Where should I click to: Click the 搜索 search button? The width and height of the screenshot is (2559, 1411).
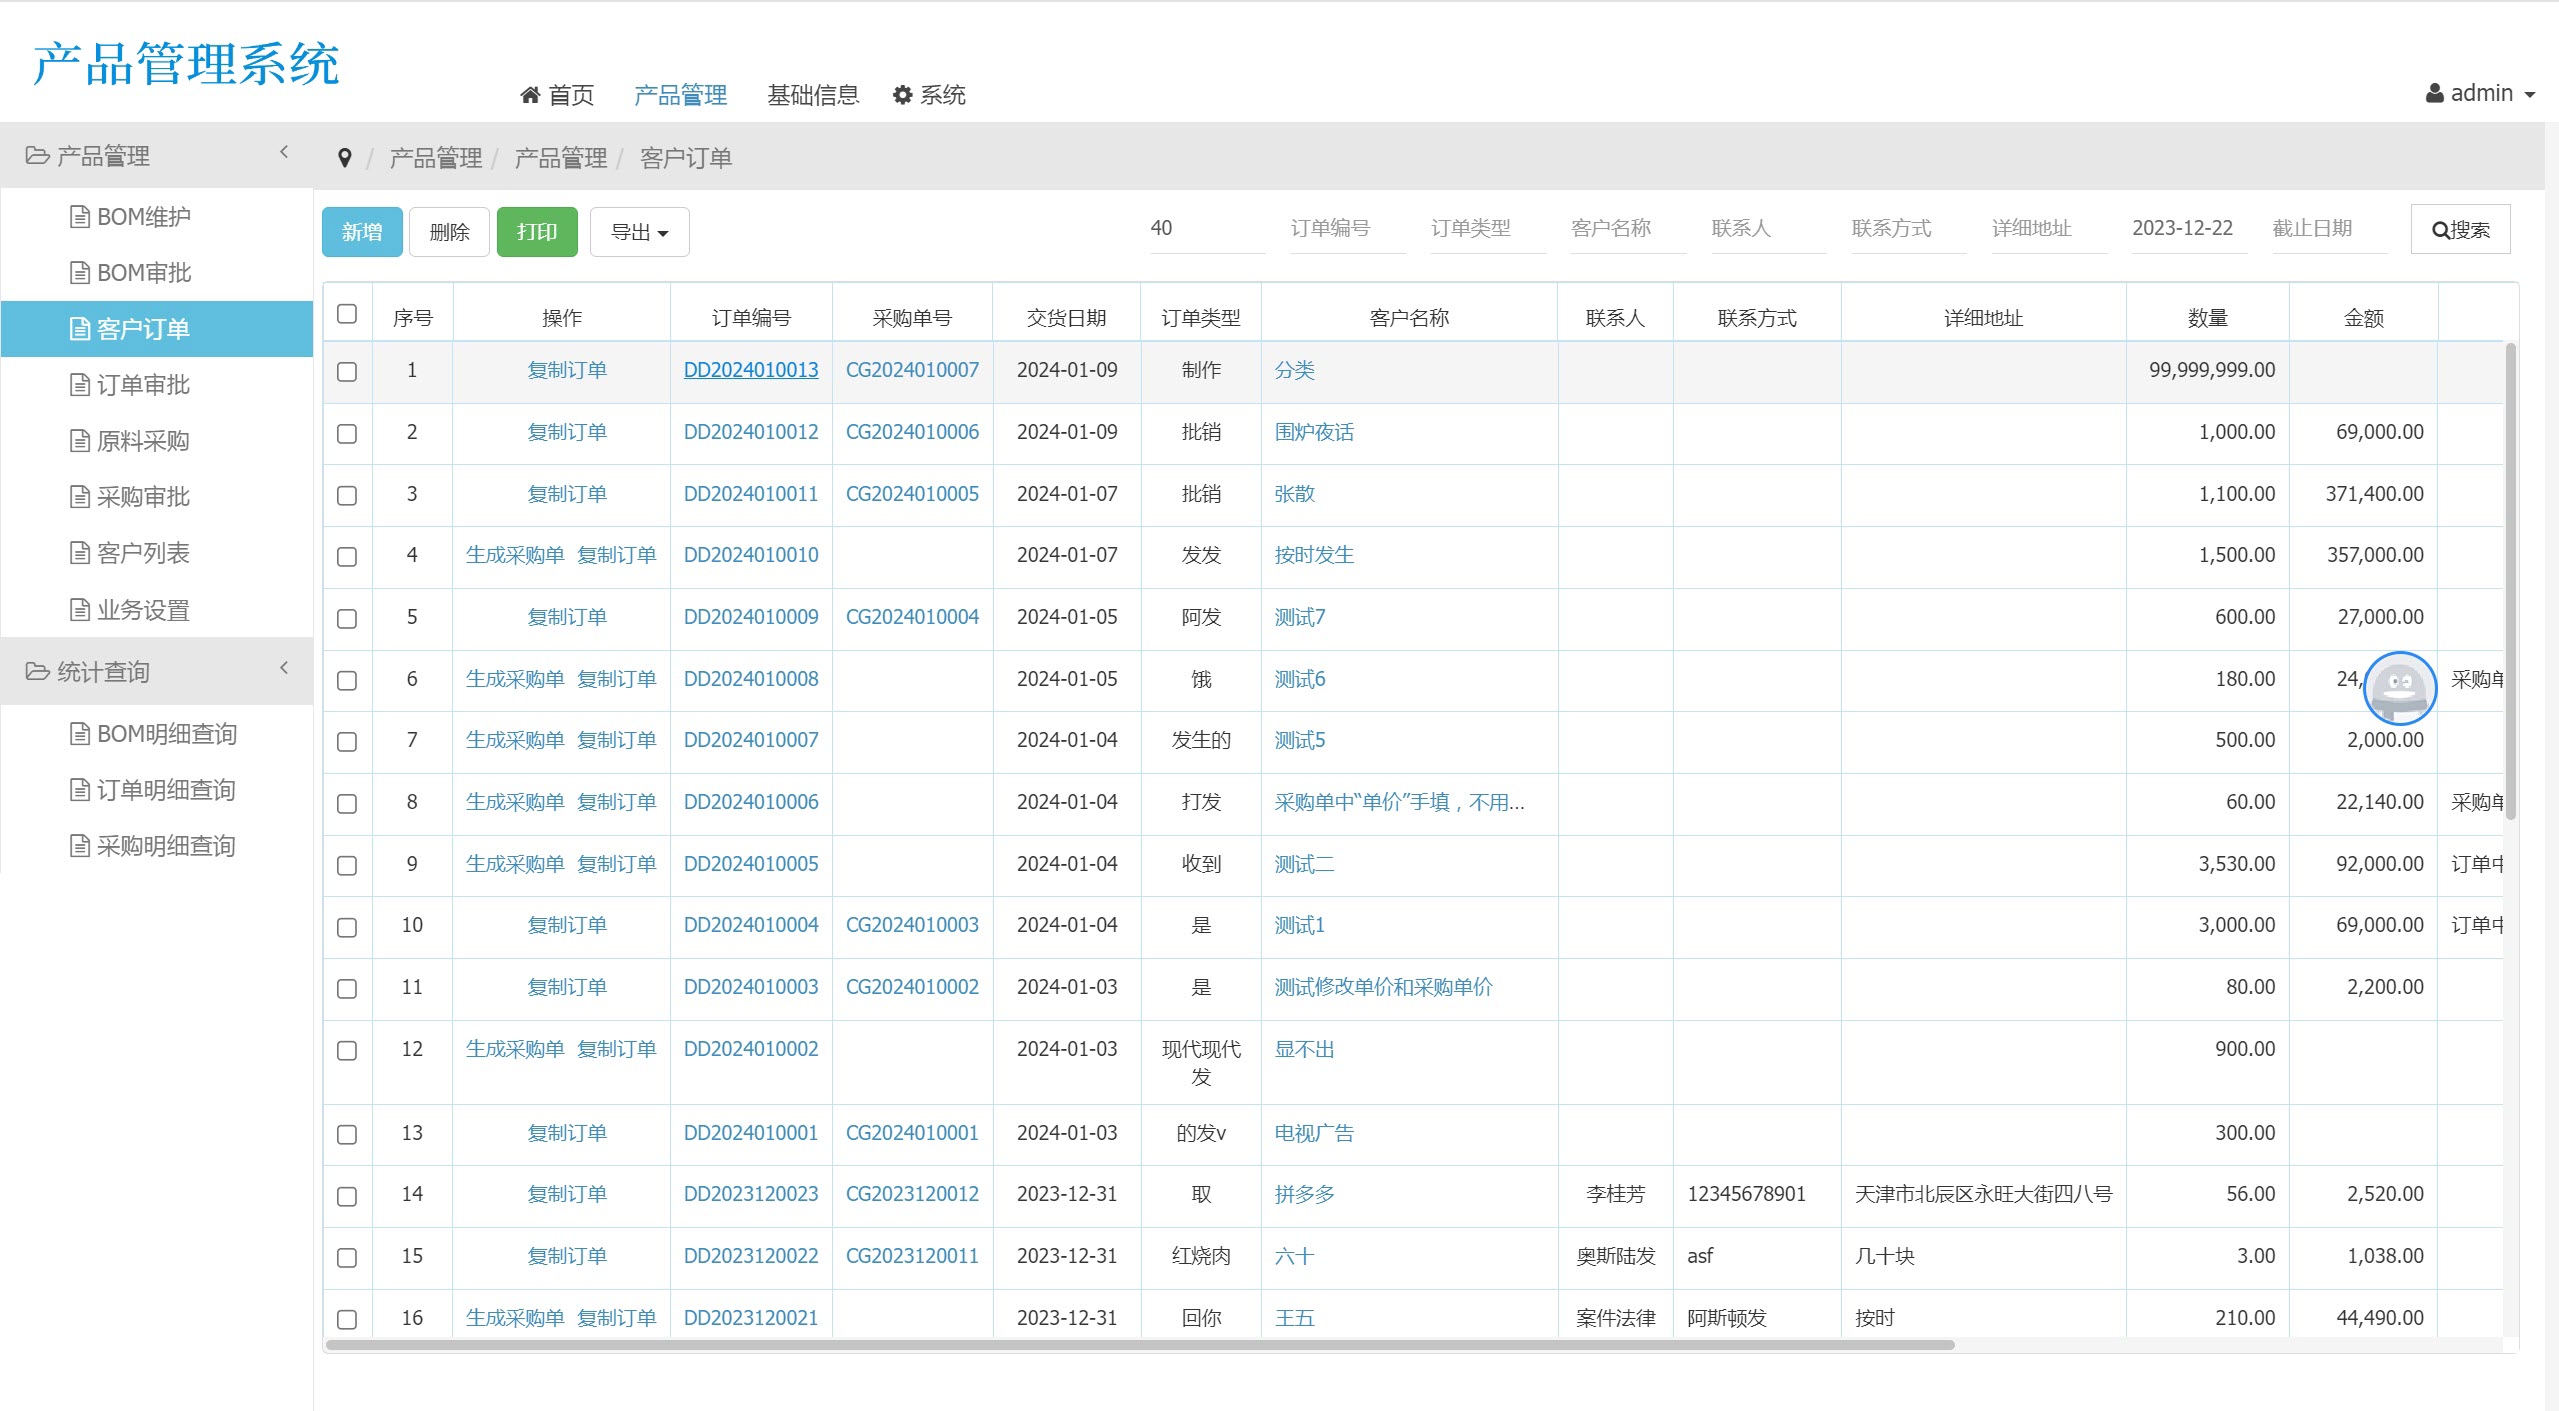(x=2460, y=230)
